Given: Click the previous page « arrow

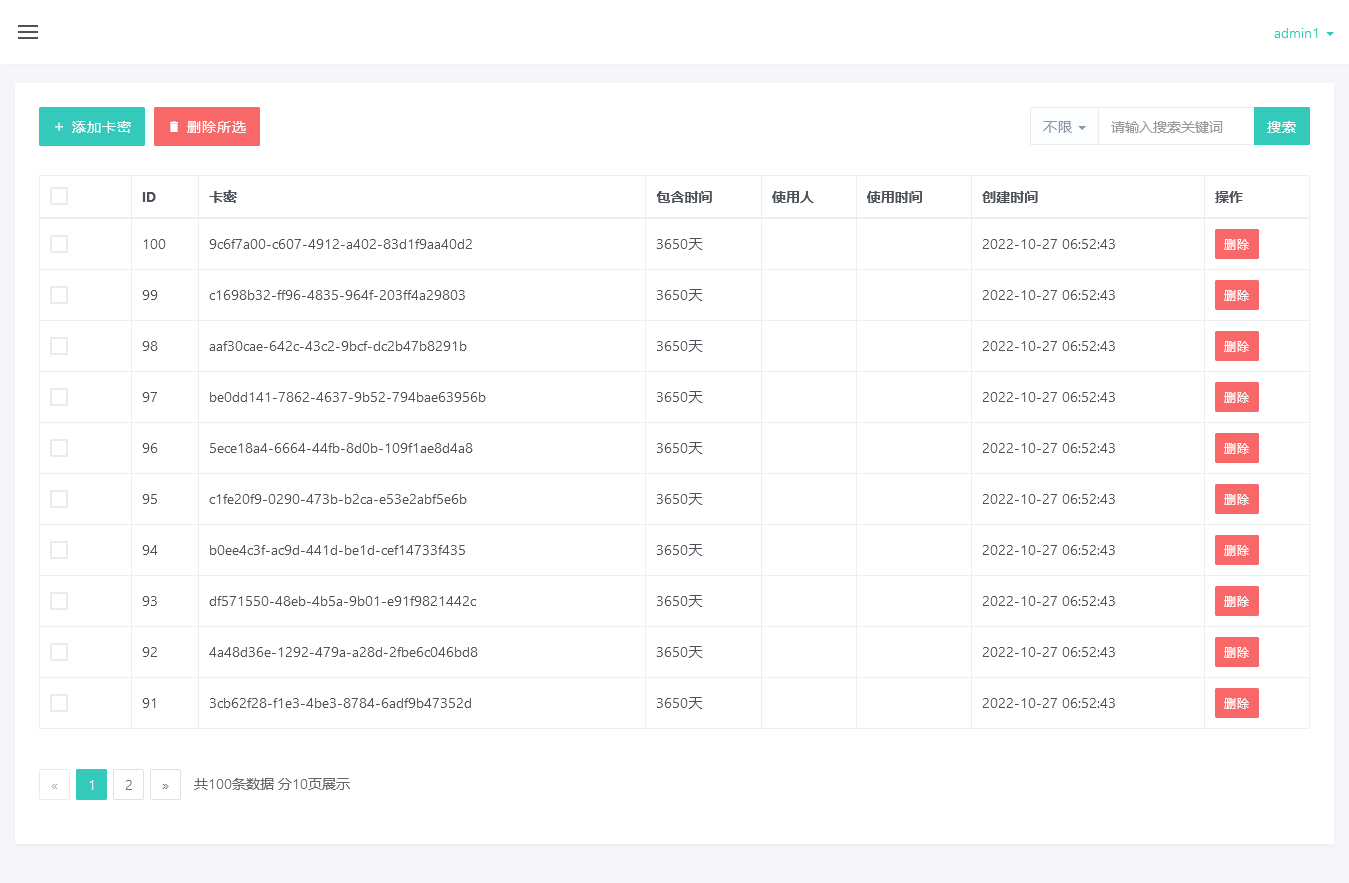Looking at the screenshot, I should [54, 785].
